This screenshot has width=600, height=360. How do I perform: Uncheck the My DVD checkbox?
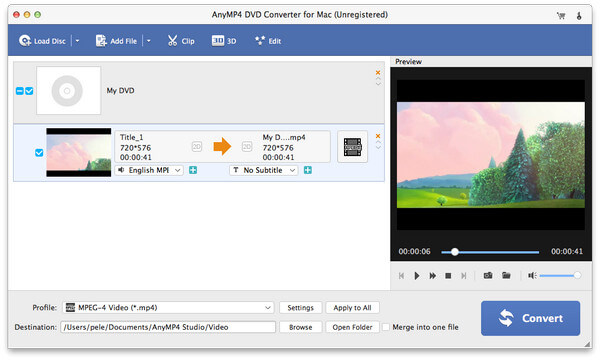pos(29,91)
